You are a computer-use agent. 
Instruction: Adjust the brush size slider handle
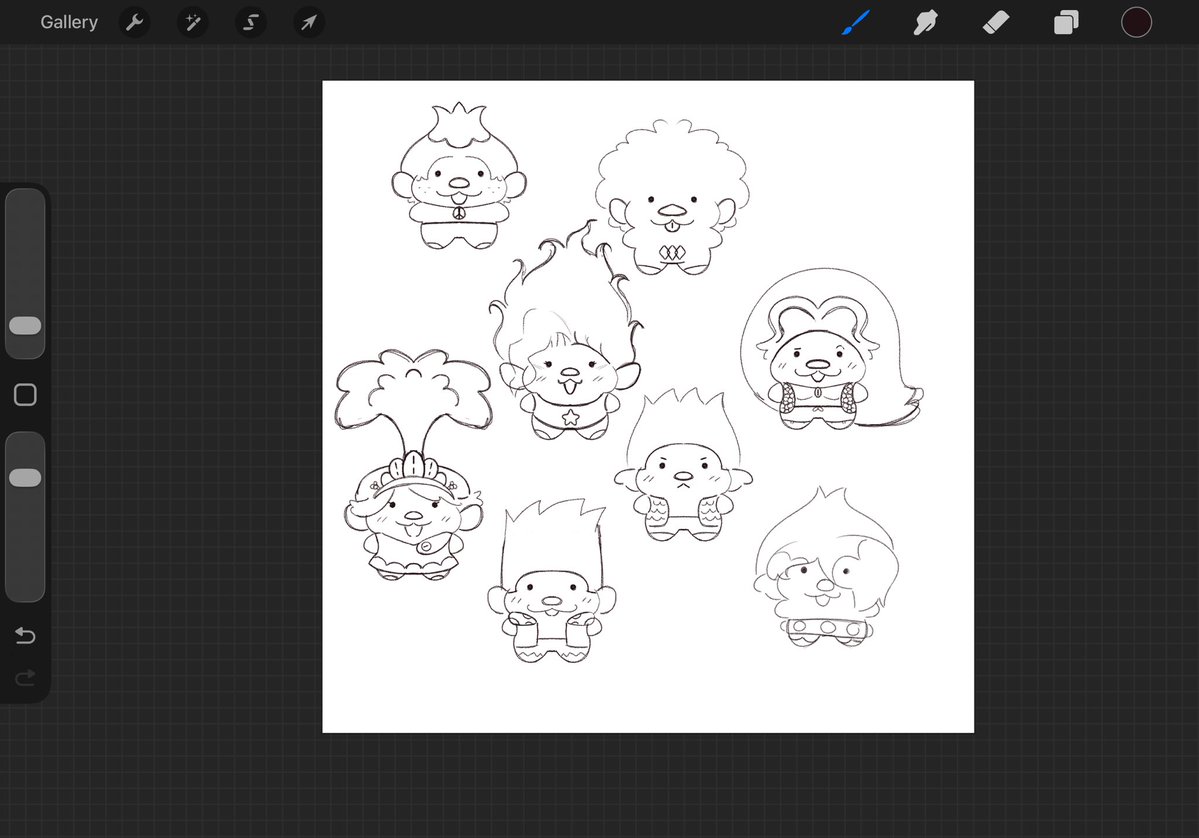pos(25,326)
